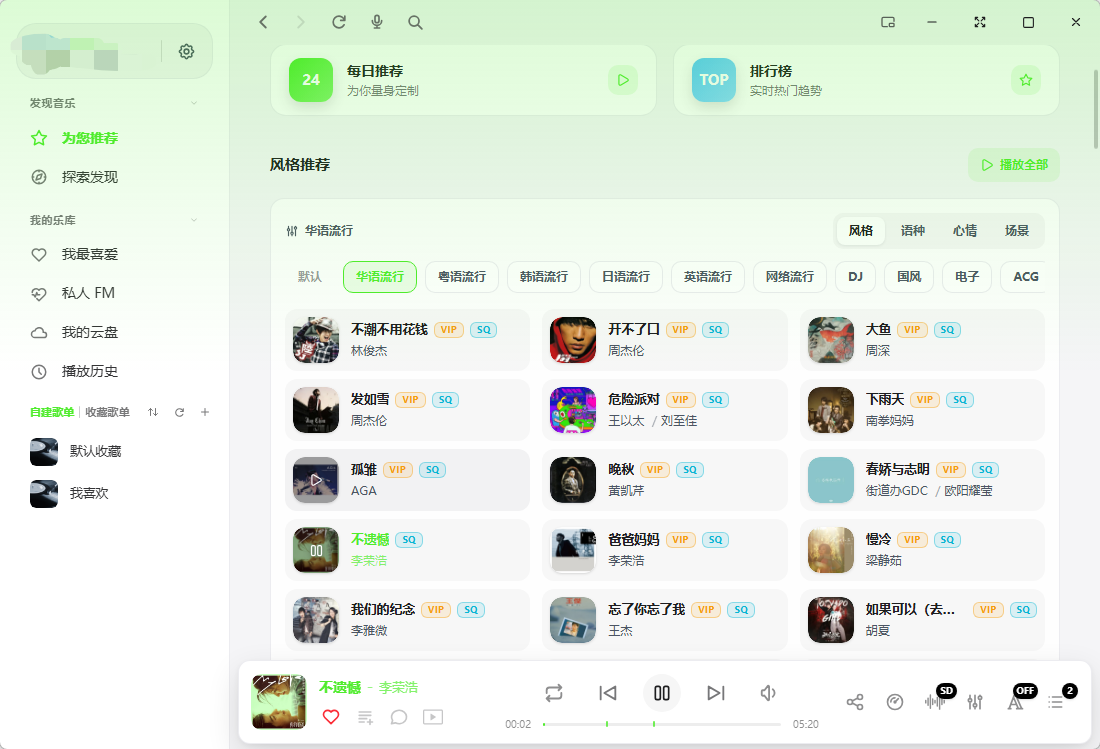The height and width of the screenshot is (749, 1100).
Task: Play 孤雏 via its cover thumbnail
Action: pos(316,480)
